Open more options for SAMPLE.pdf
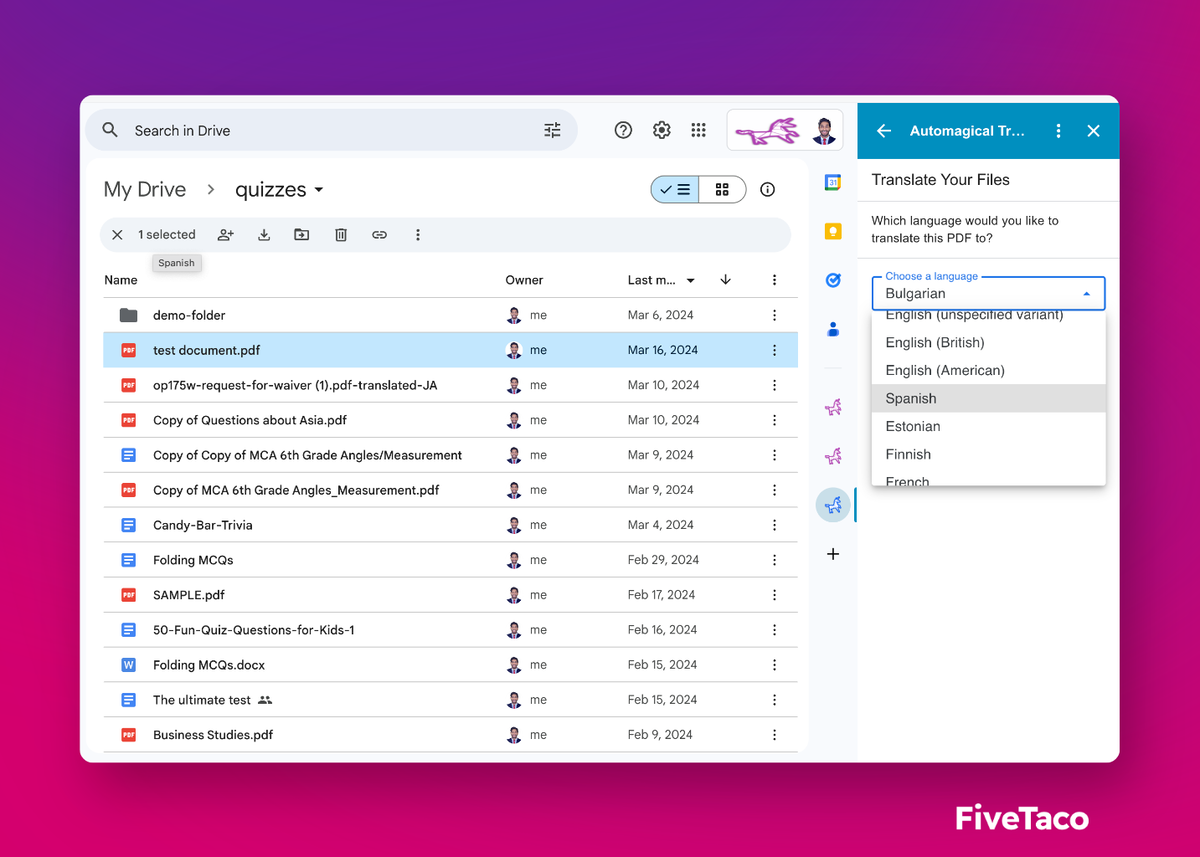The height and width of the screenshot is (857, 1200). point(774,594)
